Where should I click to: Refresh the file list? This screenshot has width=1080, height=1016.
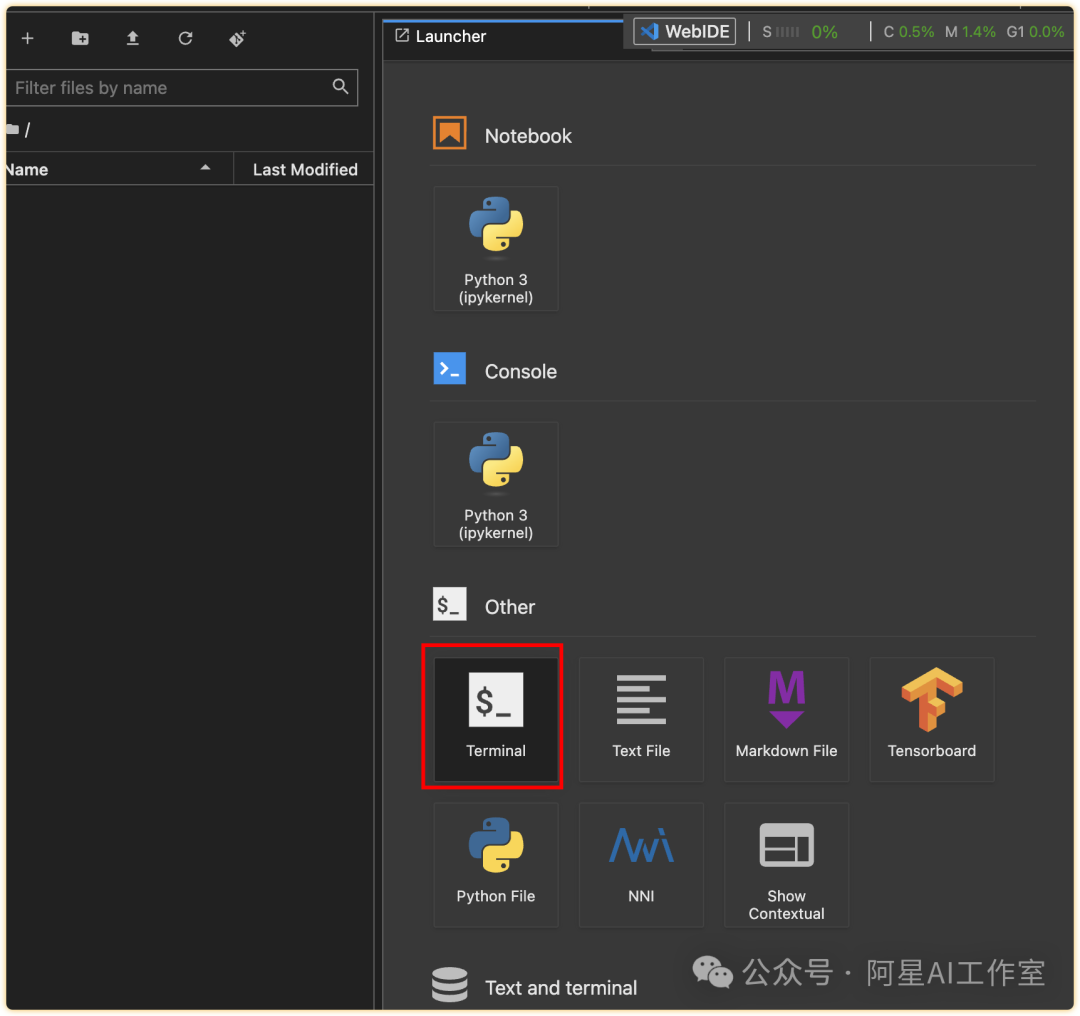tap(185, 39)
